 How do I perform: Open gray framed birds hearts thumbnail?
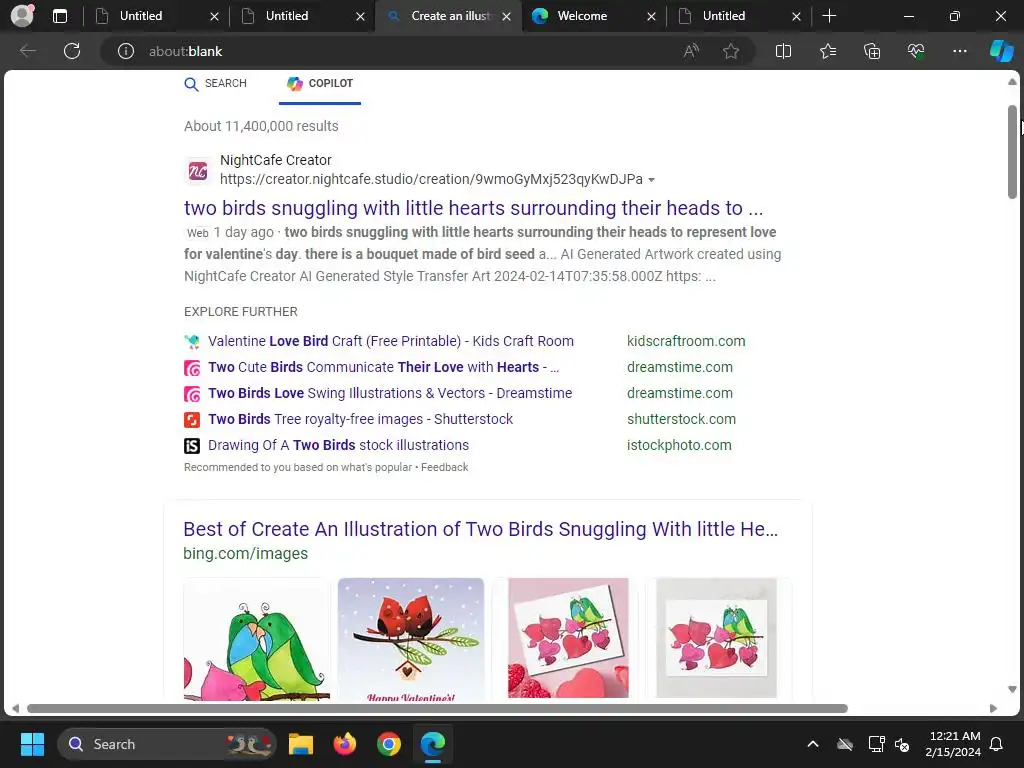point(716,638)
